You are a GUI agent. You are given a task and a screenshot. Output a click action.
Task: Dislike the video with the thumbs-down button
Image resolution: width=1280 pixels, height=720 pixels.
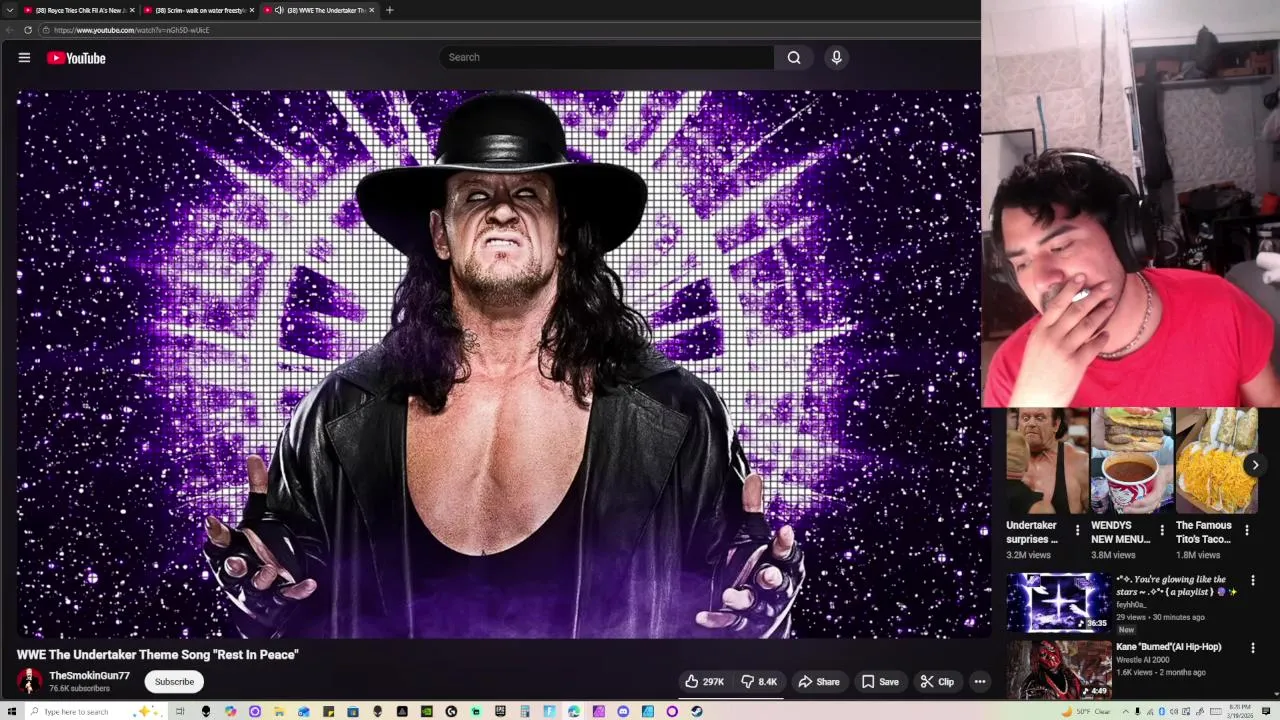[x=759, y=682]
